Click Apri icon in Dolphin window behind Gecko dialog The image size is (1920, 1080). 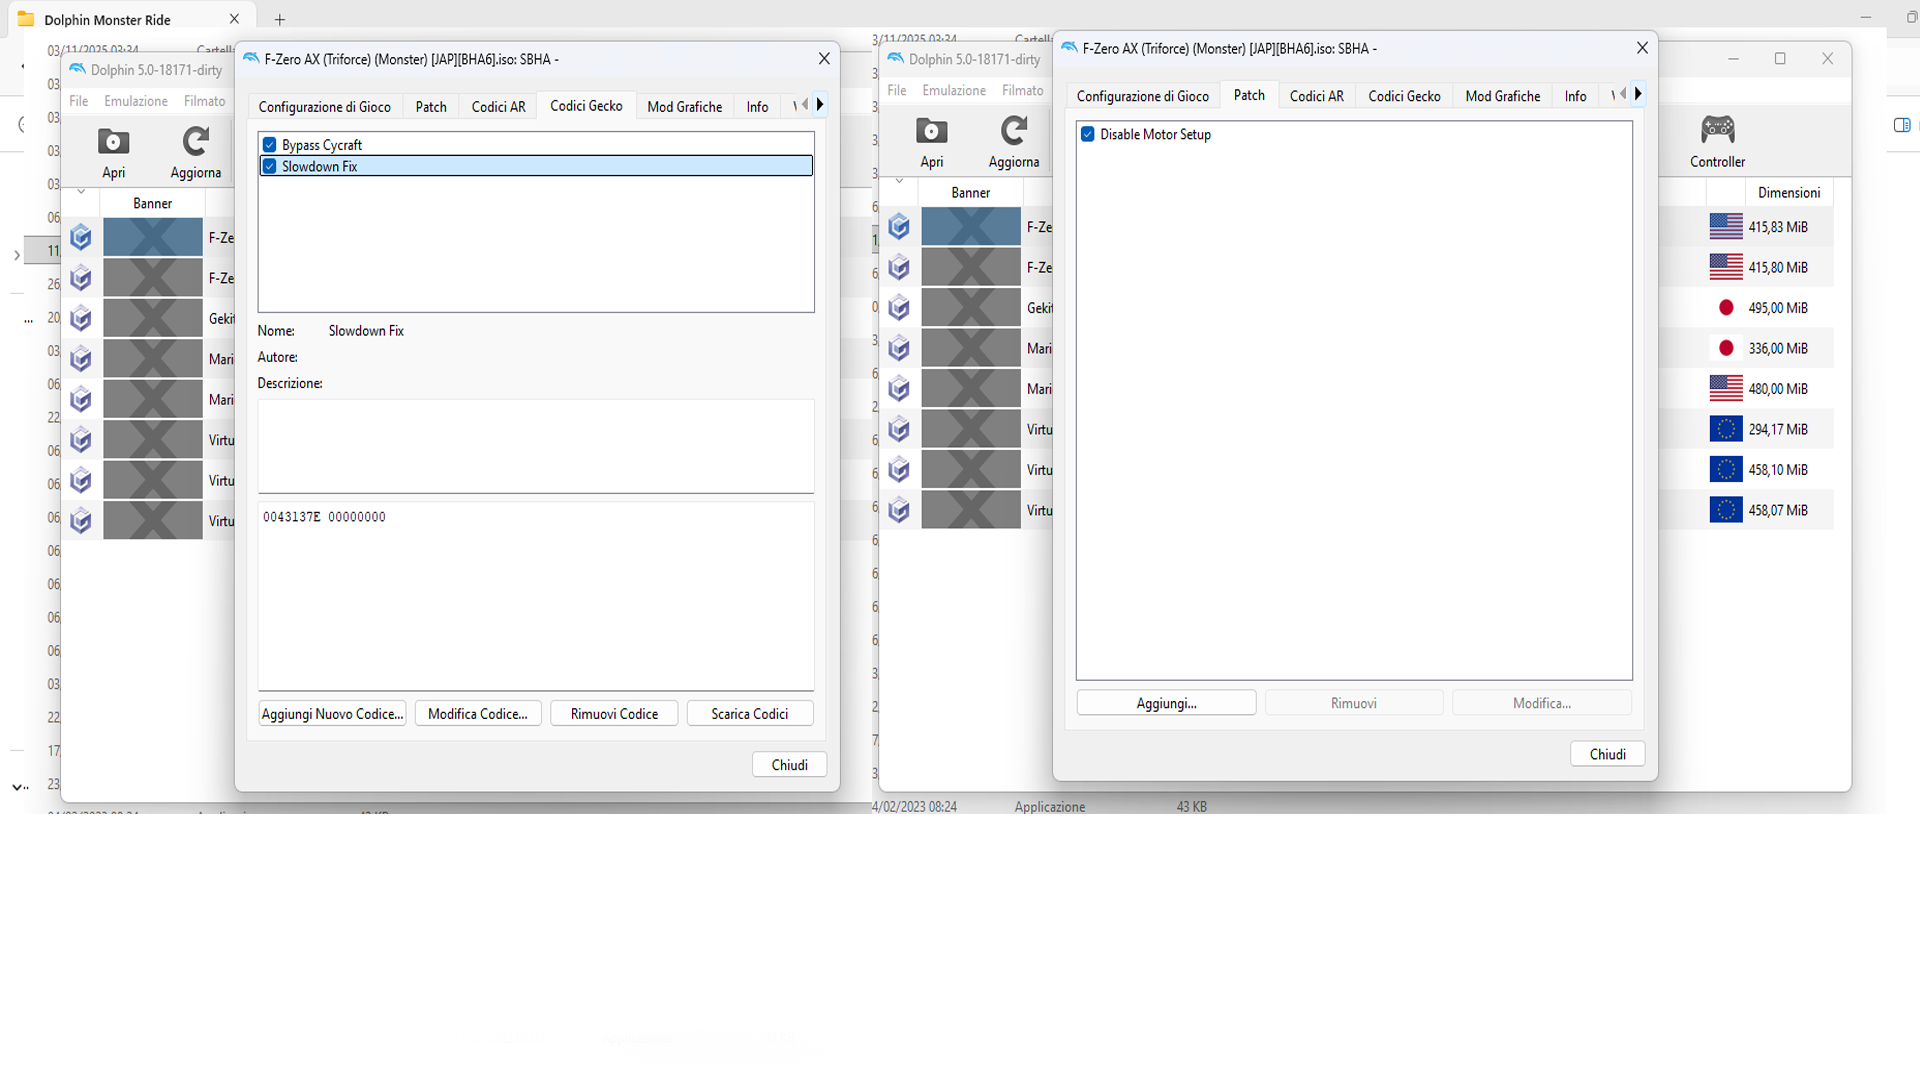coord(113,142)
